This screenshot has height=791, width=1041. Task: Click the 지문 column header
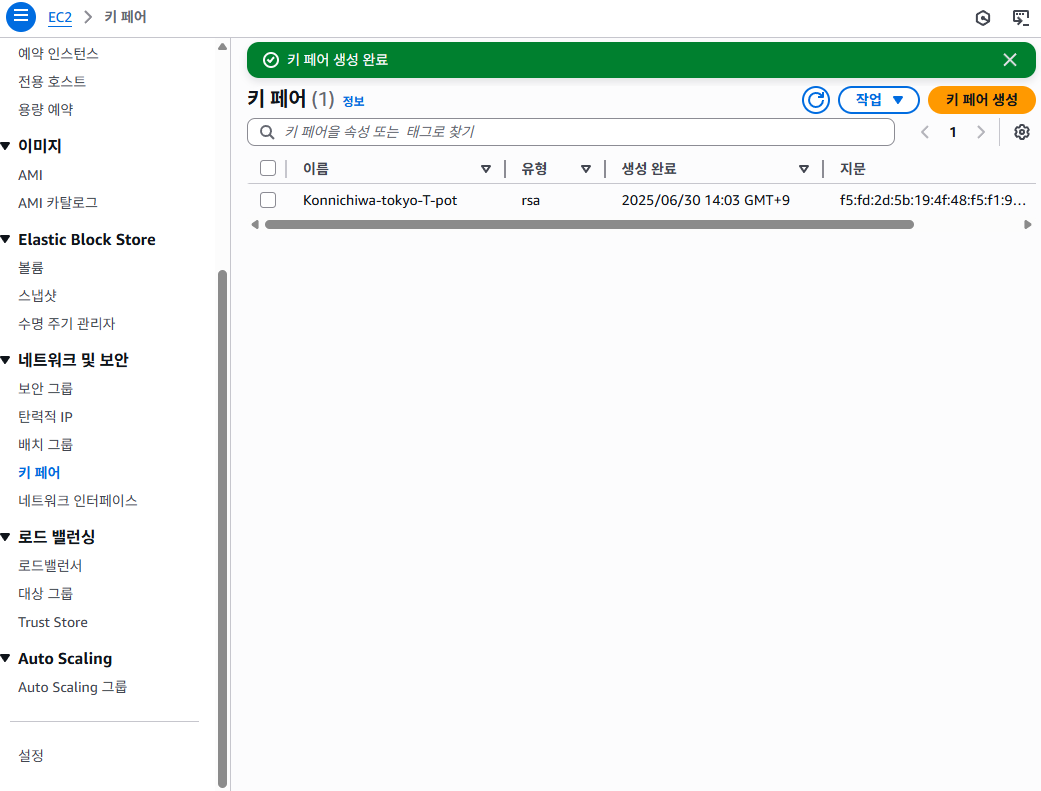(x=852, y=169)
